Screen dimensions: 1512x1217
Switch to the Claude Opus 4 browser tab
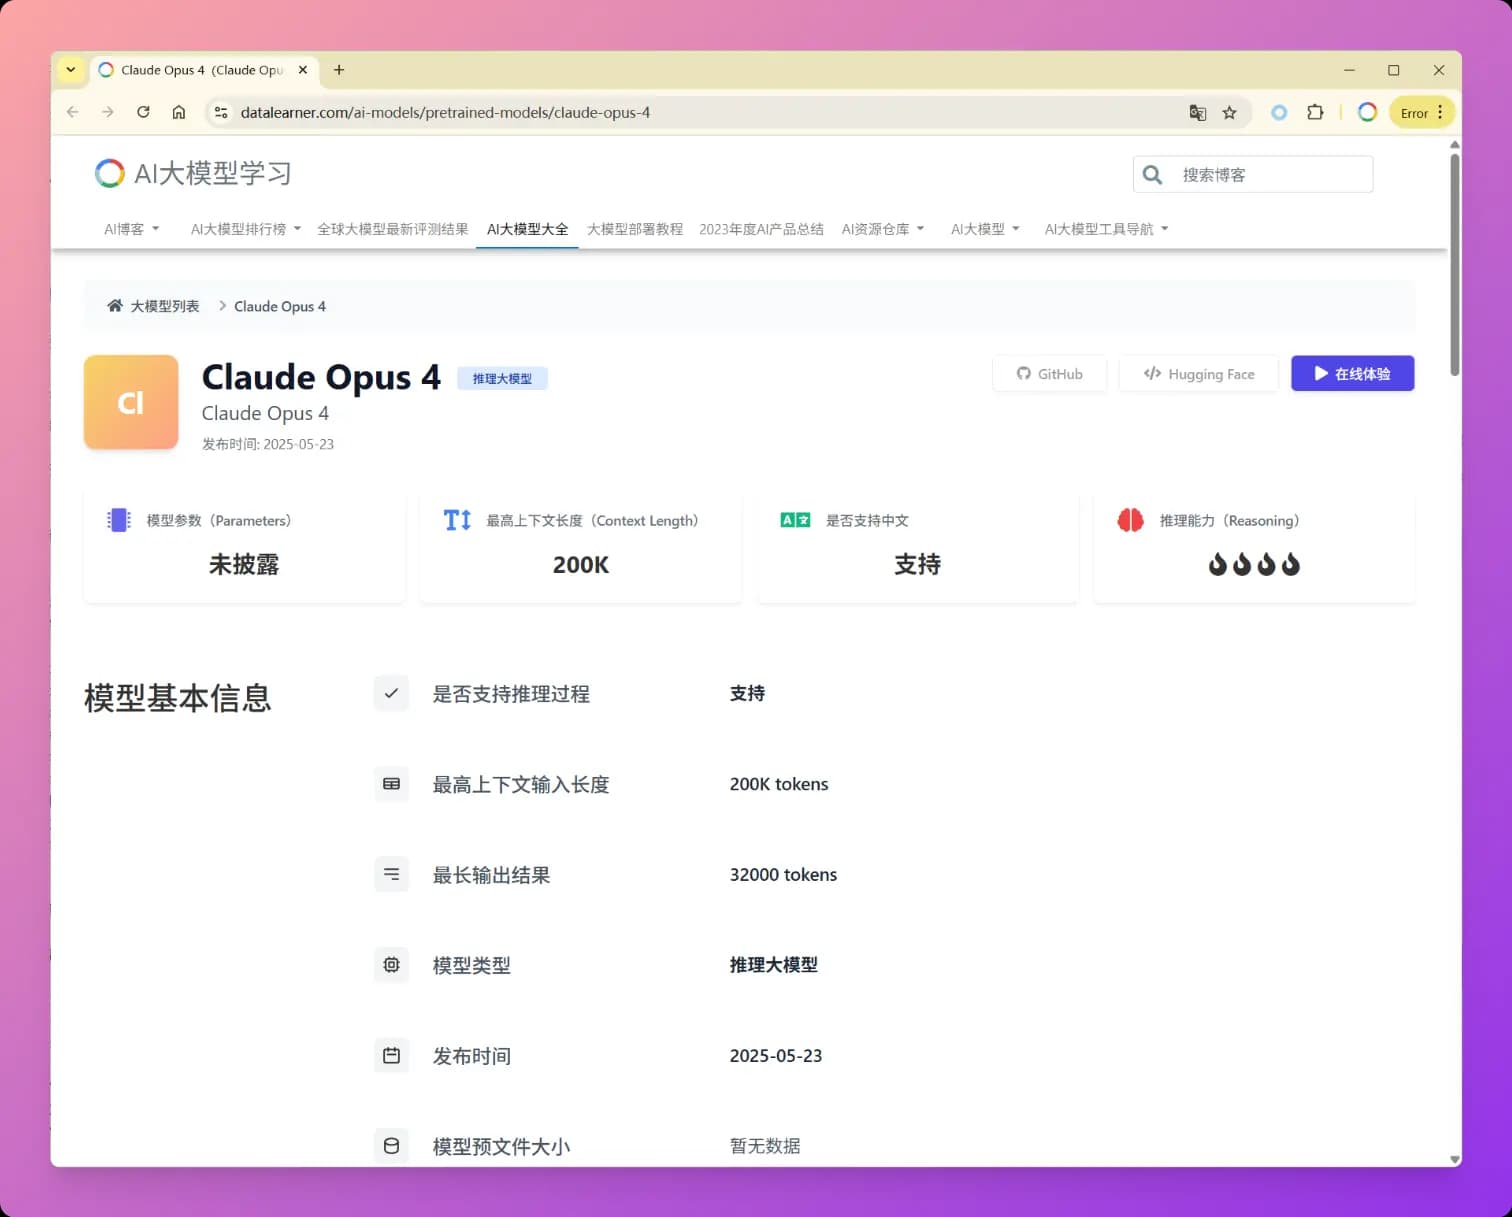tap(195, 70)
